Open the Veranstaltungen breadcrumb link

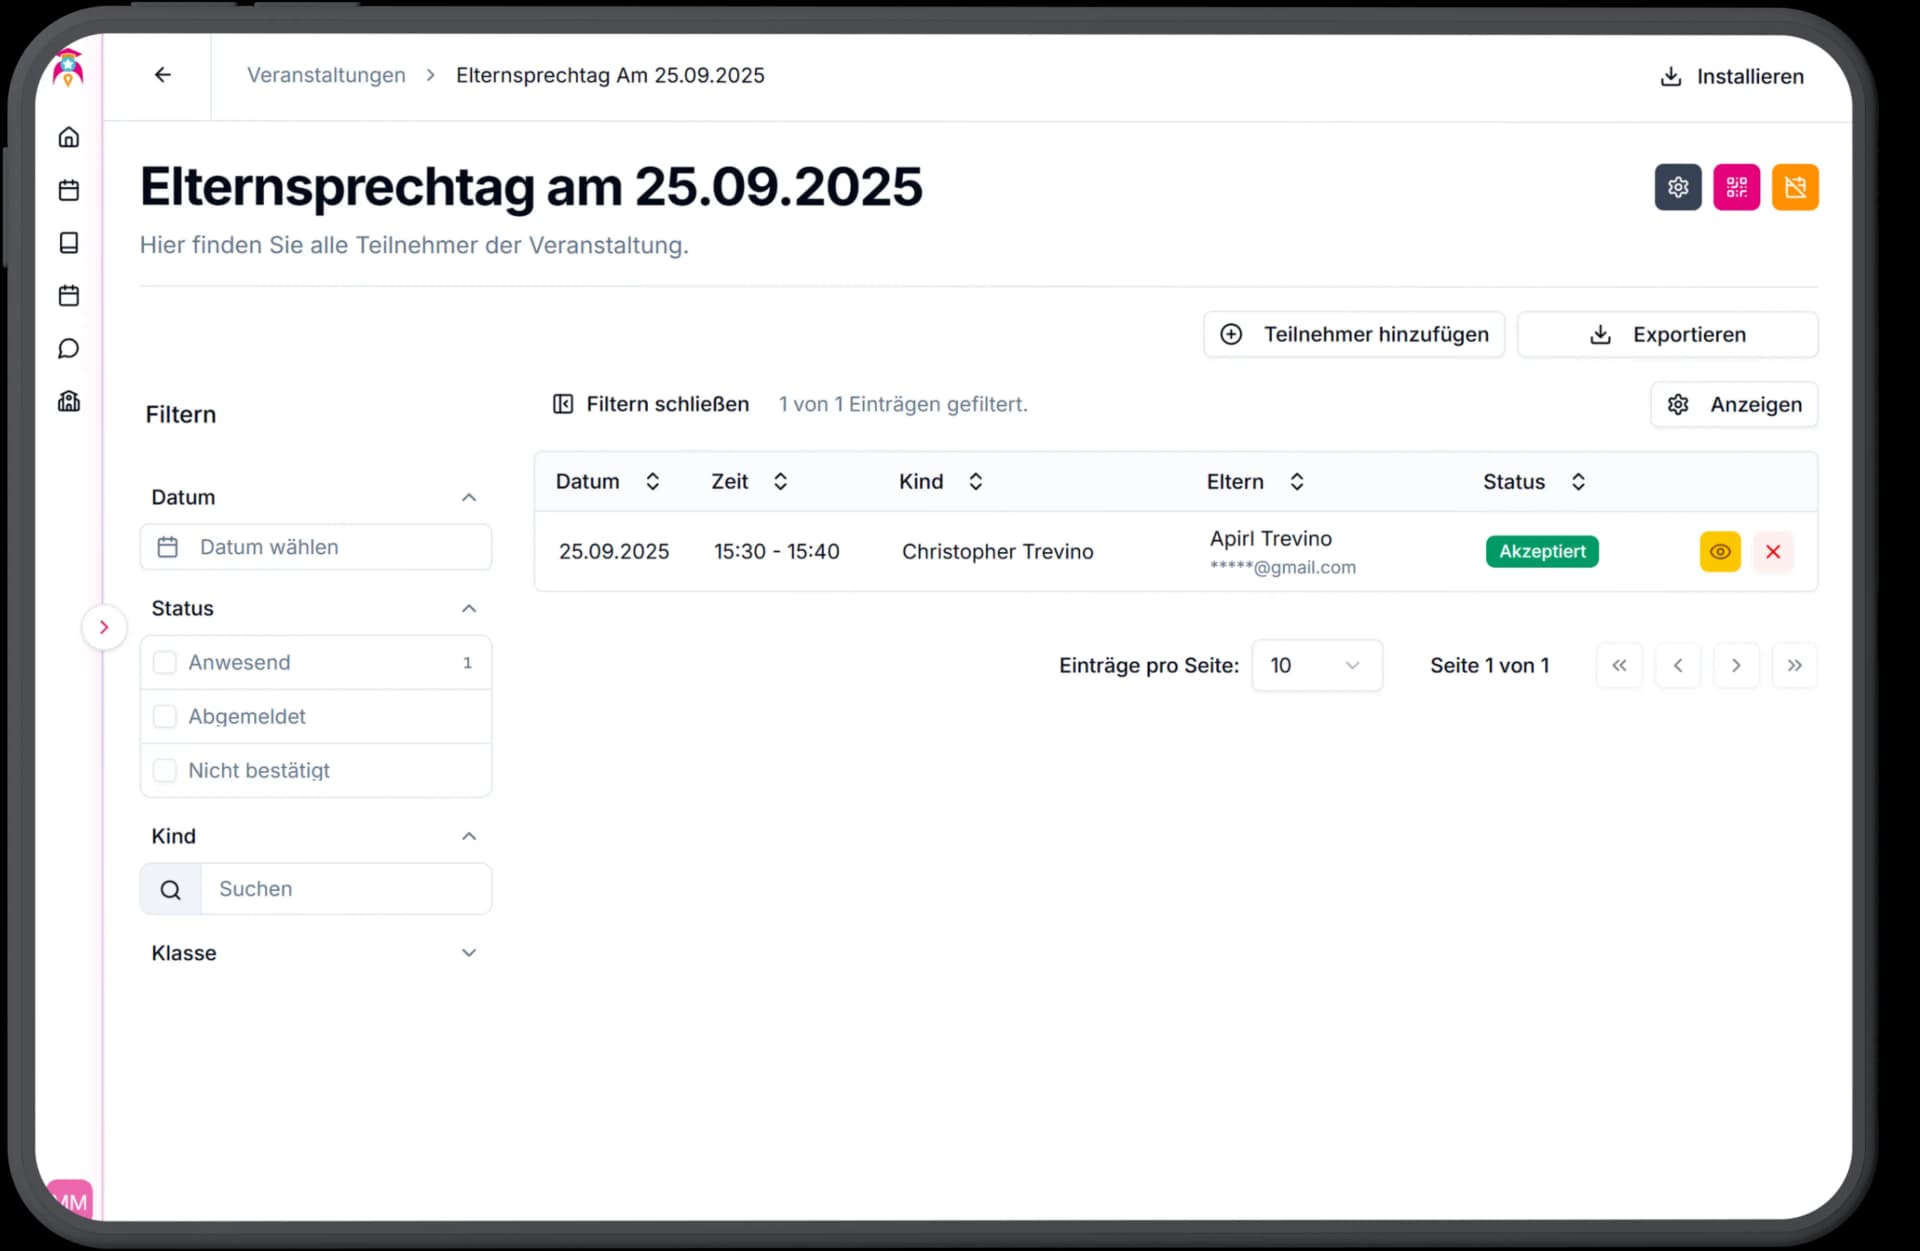click(326, 75)
